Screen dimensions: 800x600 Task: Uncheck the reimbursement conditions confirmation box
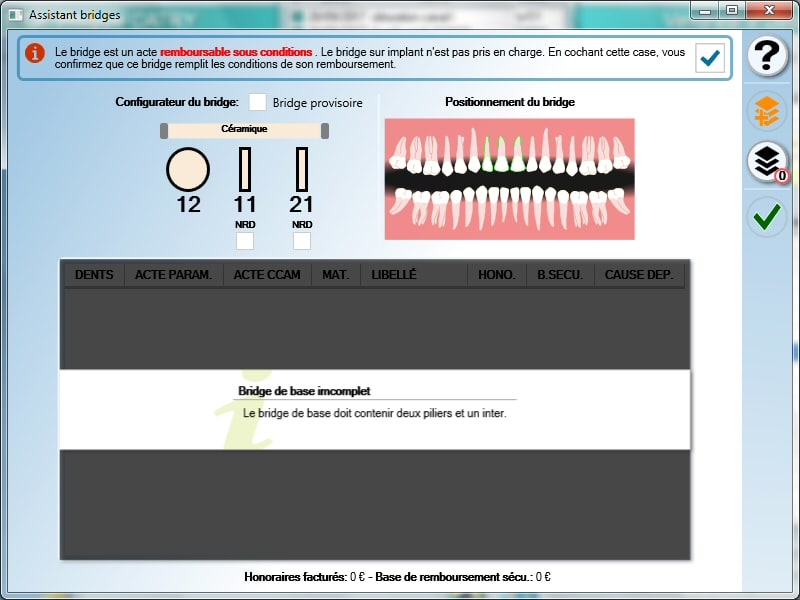(x=711, y=59)
